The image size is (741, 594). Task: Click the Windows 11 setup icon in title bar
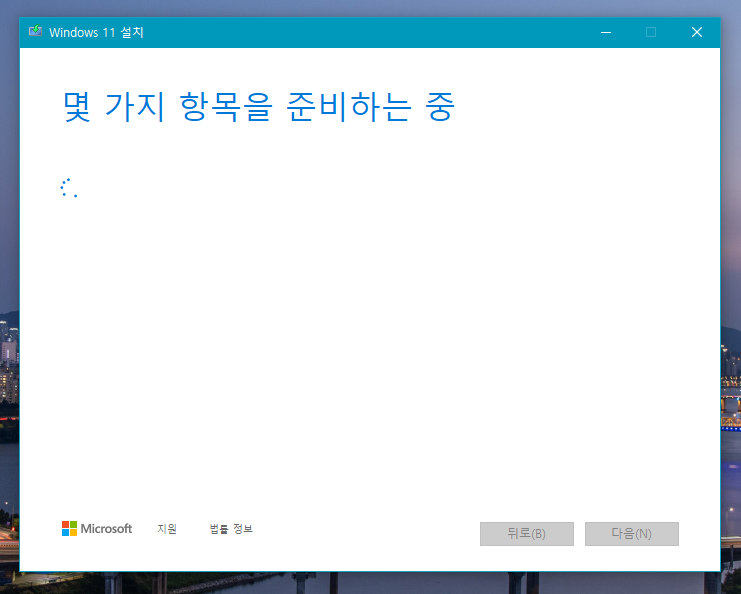(x=35, y=31)
